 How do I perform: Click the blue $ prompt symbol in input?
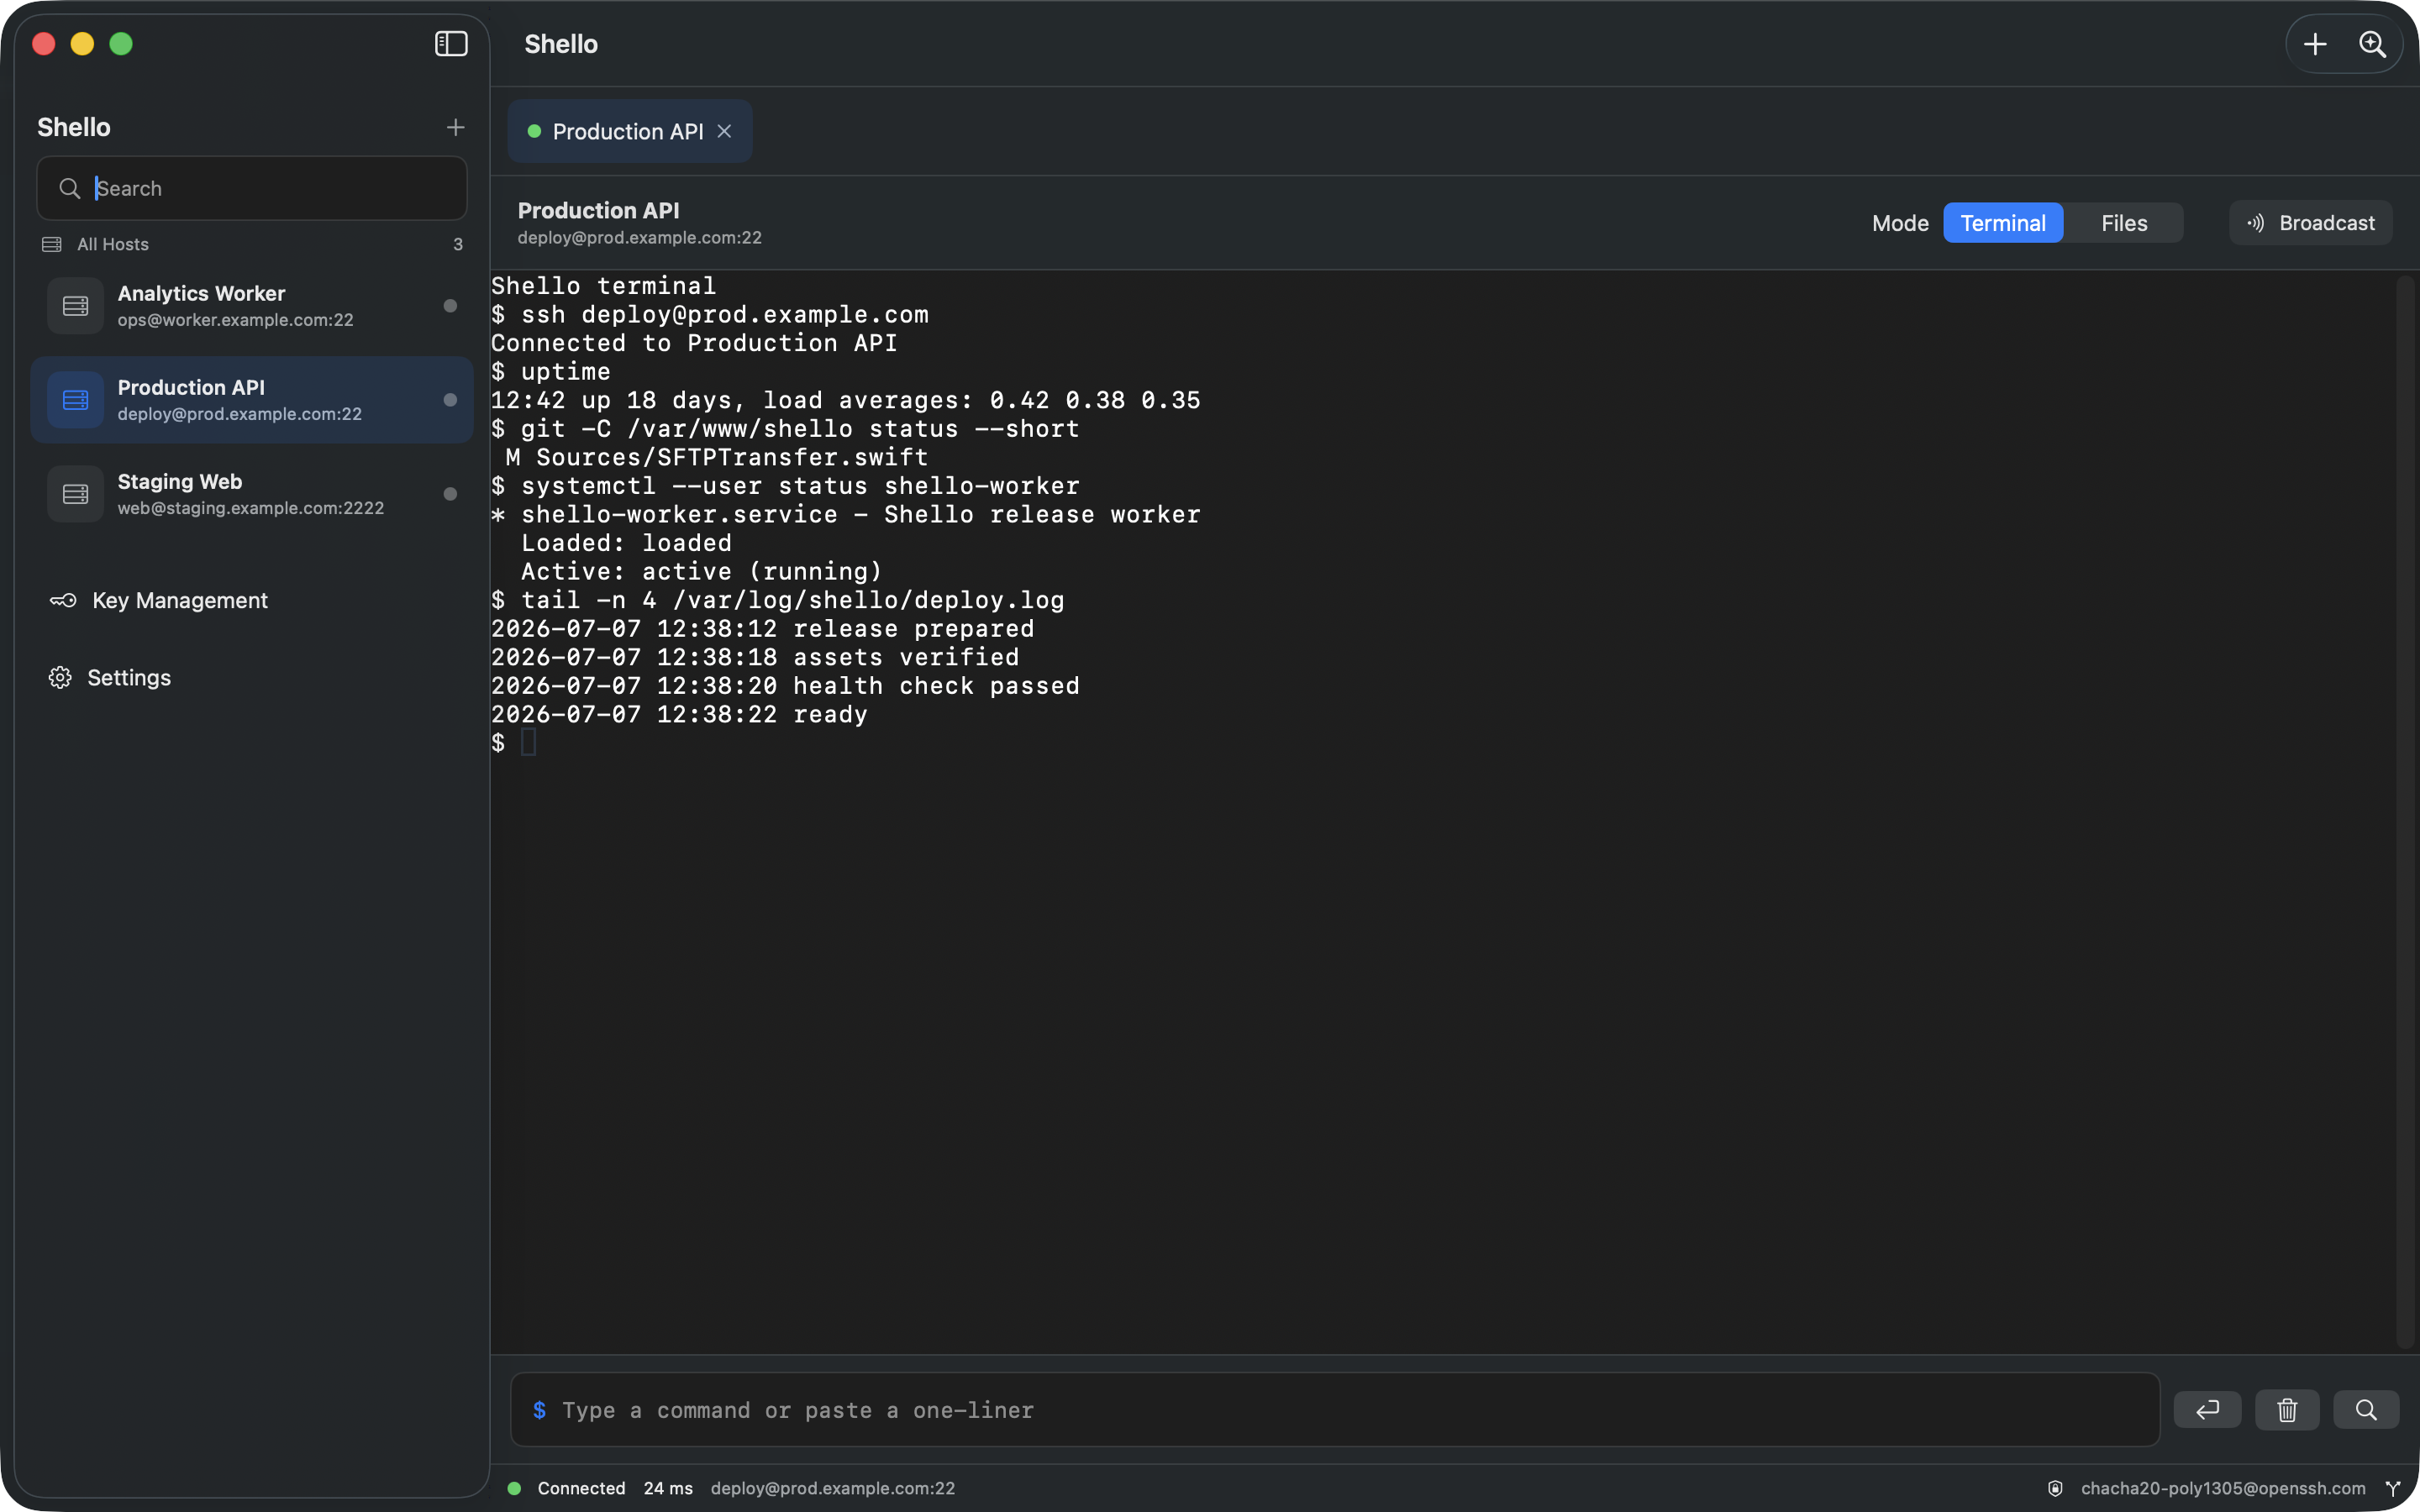pyautogui.click(x=539, y=1410)
